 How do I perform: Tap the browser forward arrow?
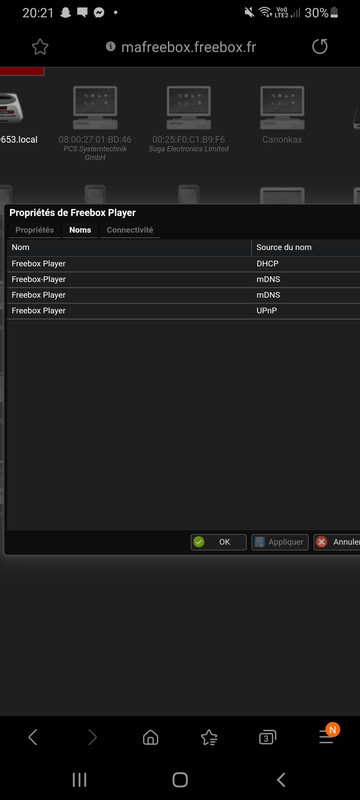[92, 737]
